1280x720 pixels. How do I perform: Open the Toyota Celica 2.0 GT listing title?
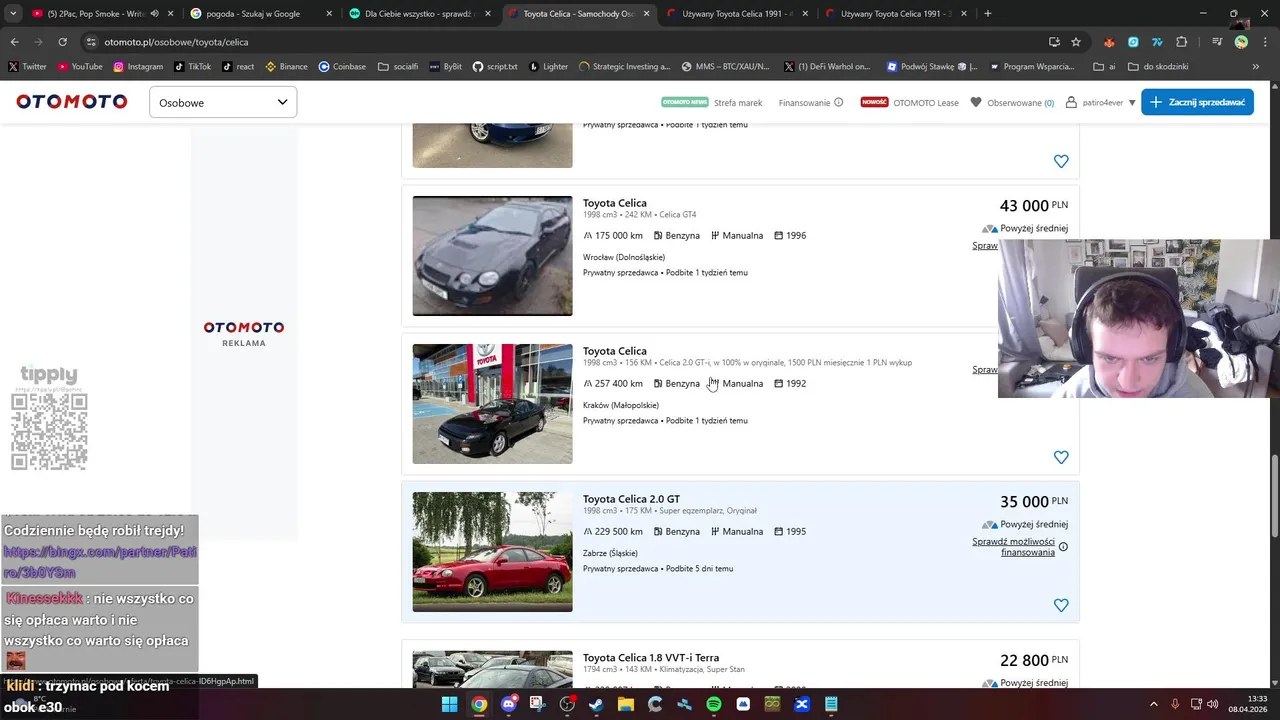pos(631,499)
